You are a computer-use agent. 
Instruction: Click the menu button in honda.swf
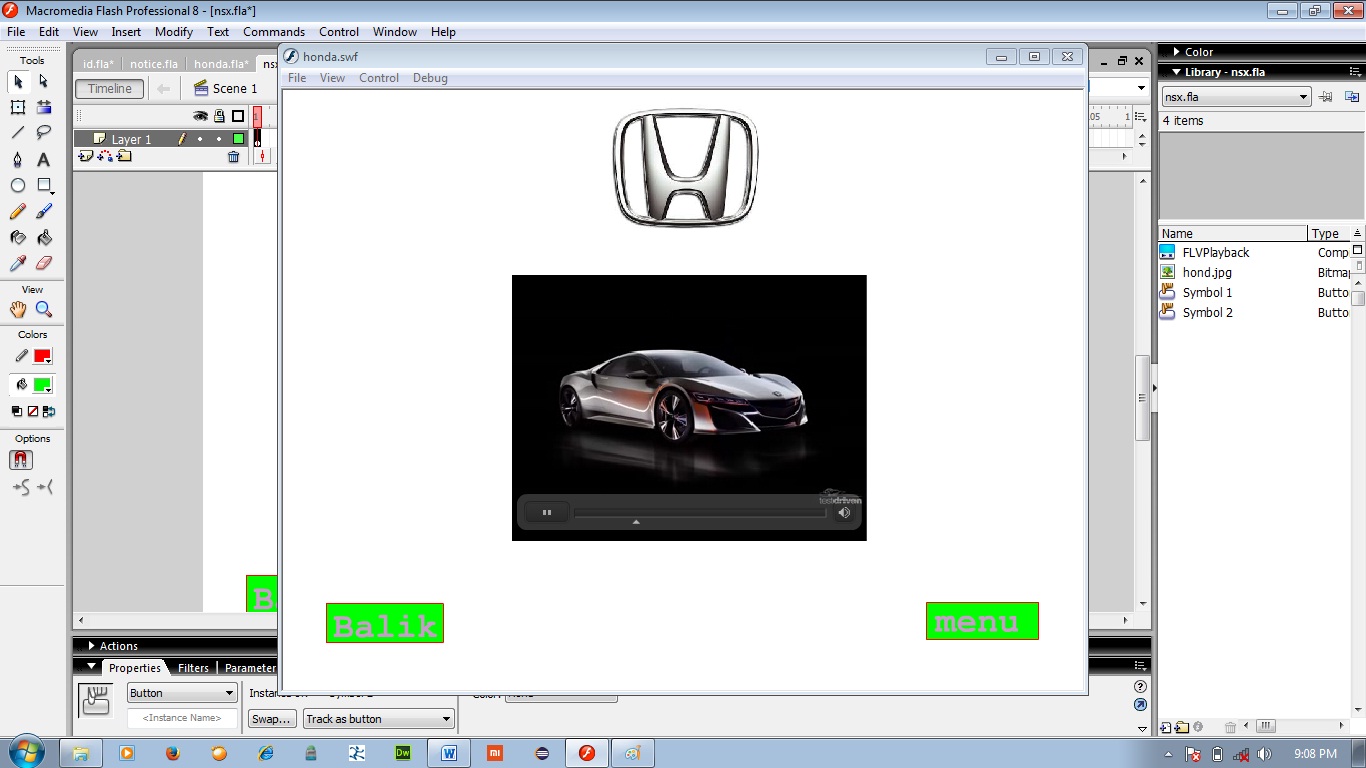click(982, 621)
